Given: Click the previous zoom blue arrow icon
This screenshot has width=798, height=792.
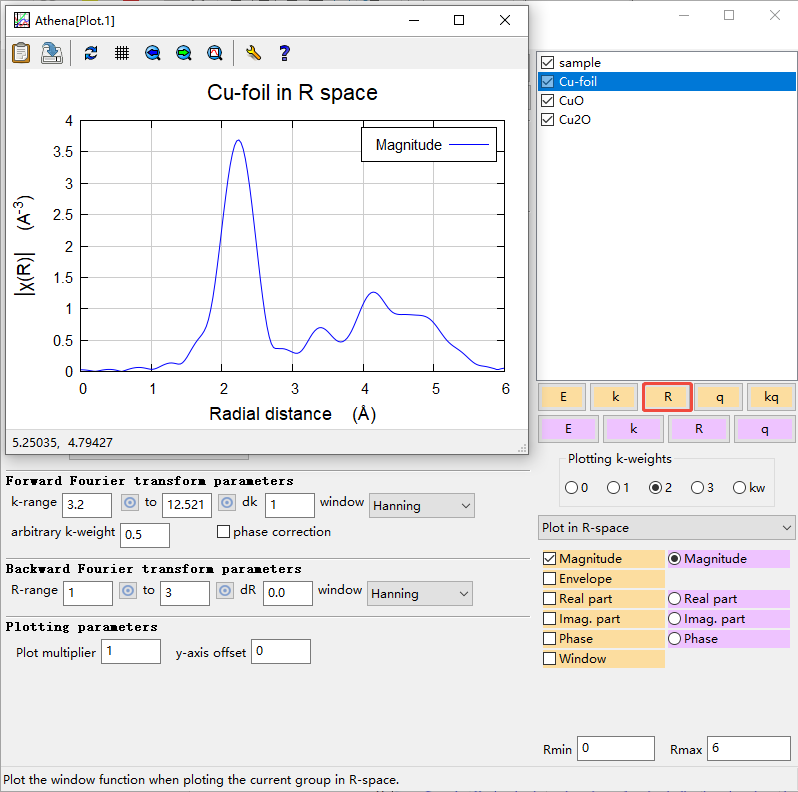Looking at the screenshot, I should (x=152, y=53).
